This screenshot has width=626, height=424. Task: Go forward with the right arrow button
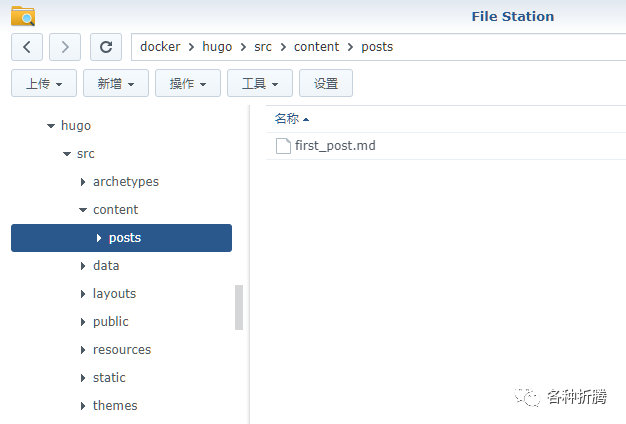pyautogui.click(x=65, y=47)
